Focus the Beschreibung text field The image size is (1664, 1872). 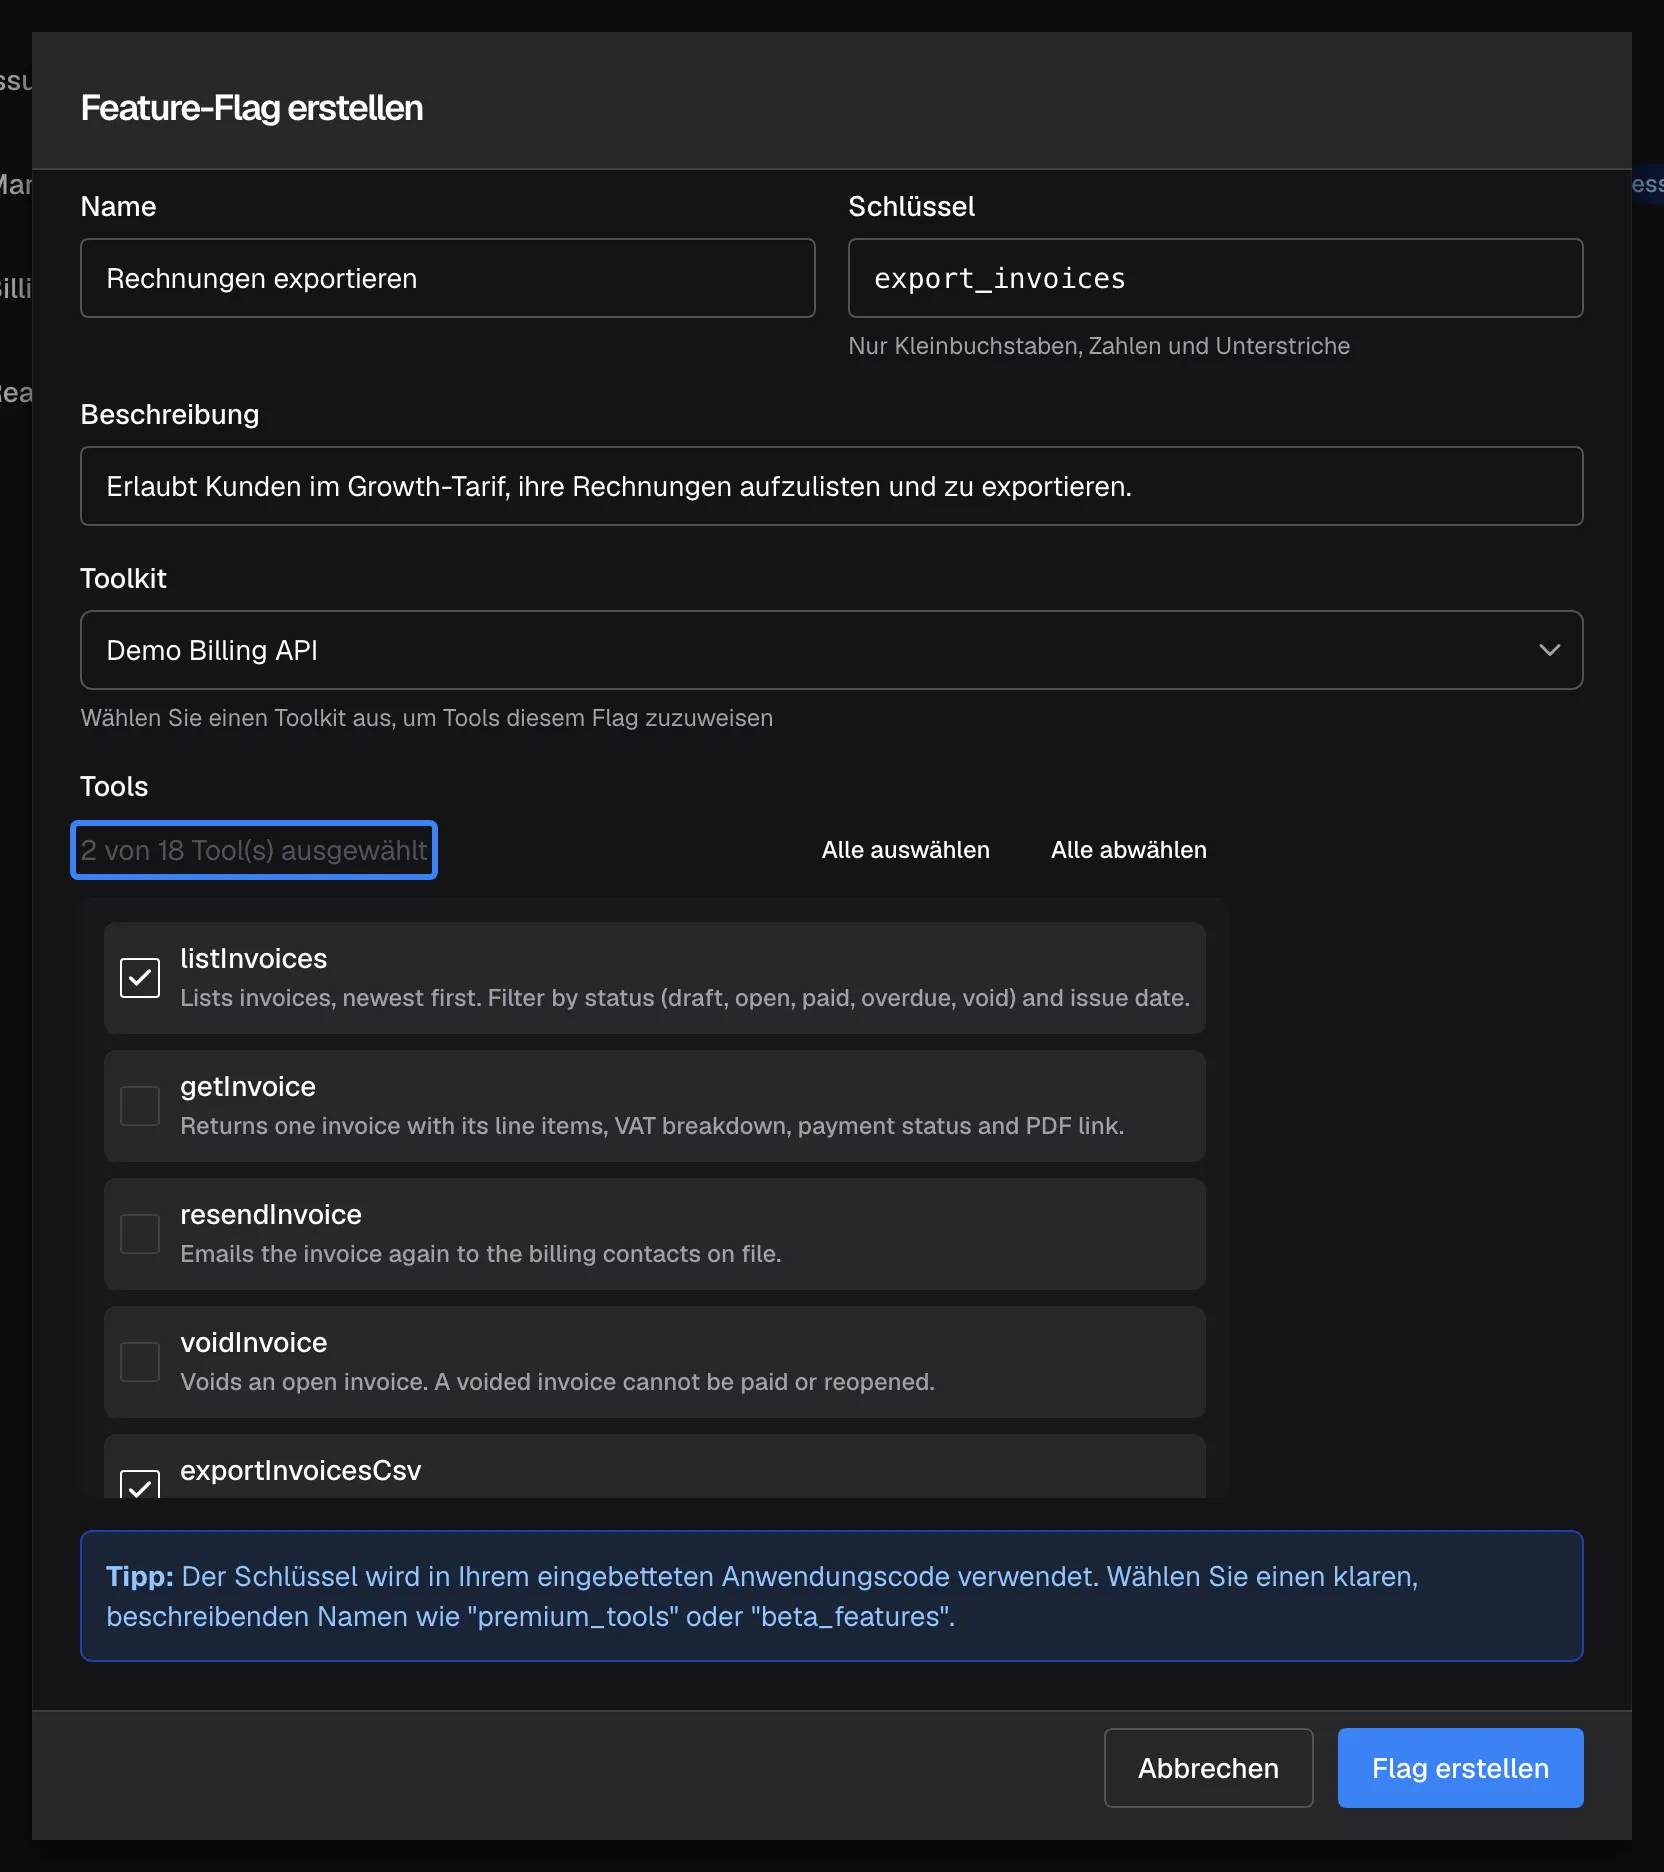click(x=831, y=486)
